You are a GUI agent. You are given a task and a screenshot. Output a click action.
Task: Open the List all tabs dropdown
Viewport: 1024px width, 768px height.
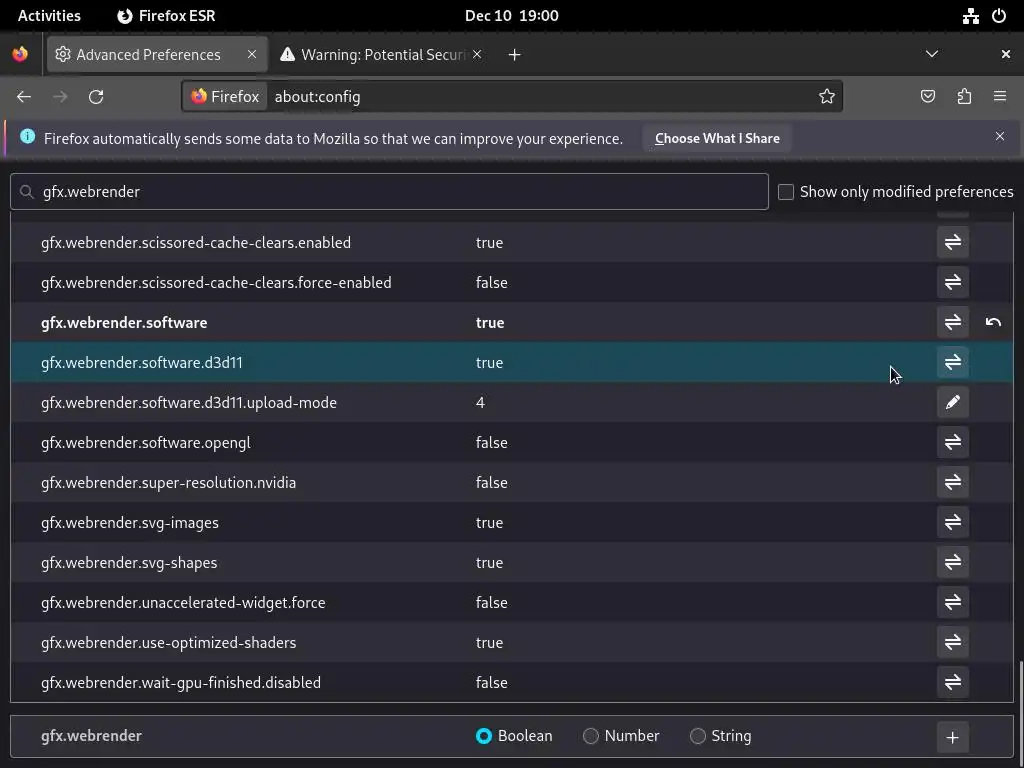pyautogui.click(x=931, y=54)
